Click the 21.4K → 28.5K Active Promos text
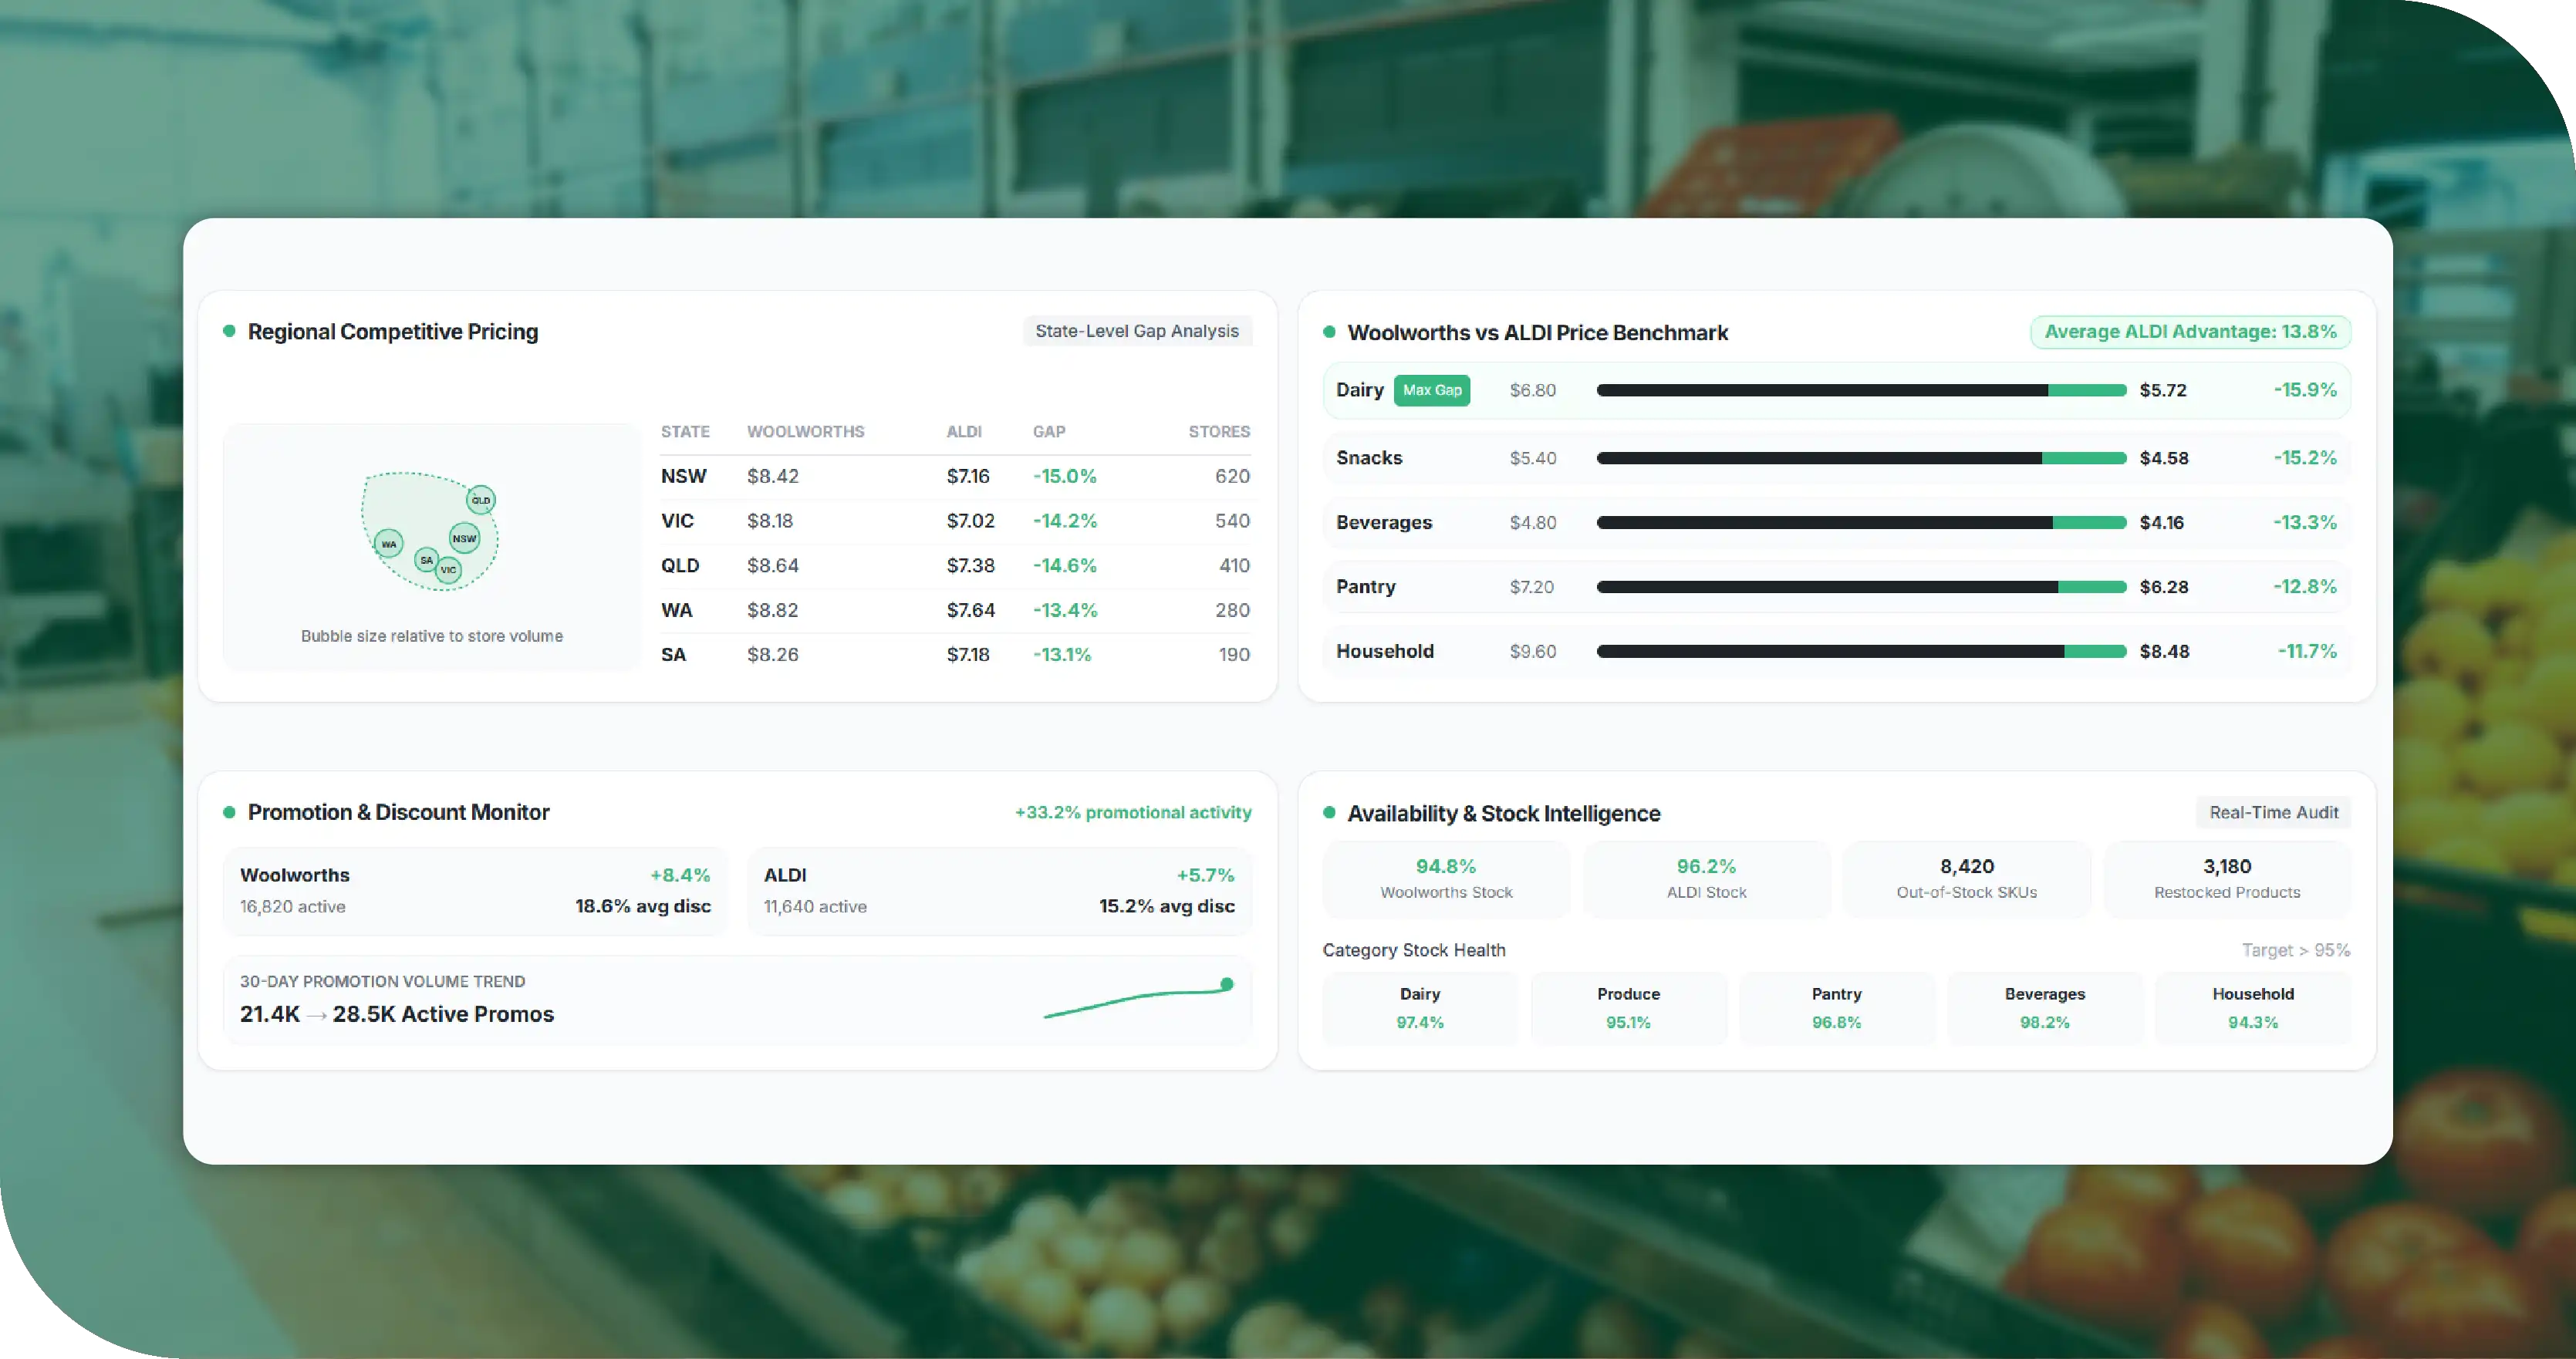The image size is (2576, 1359). 397,1014
